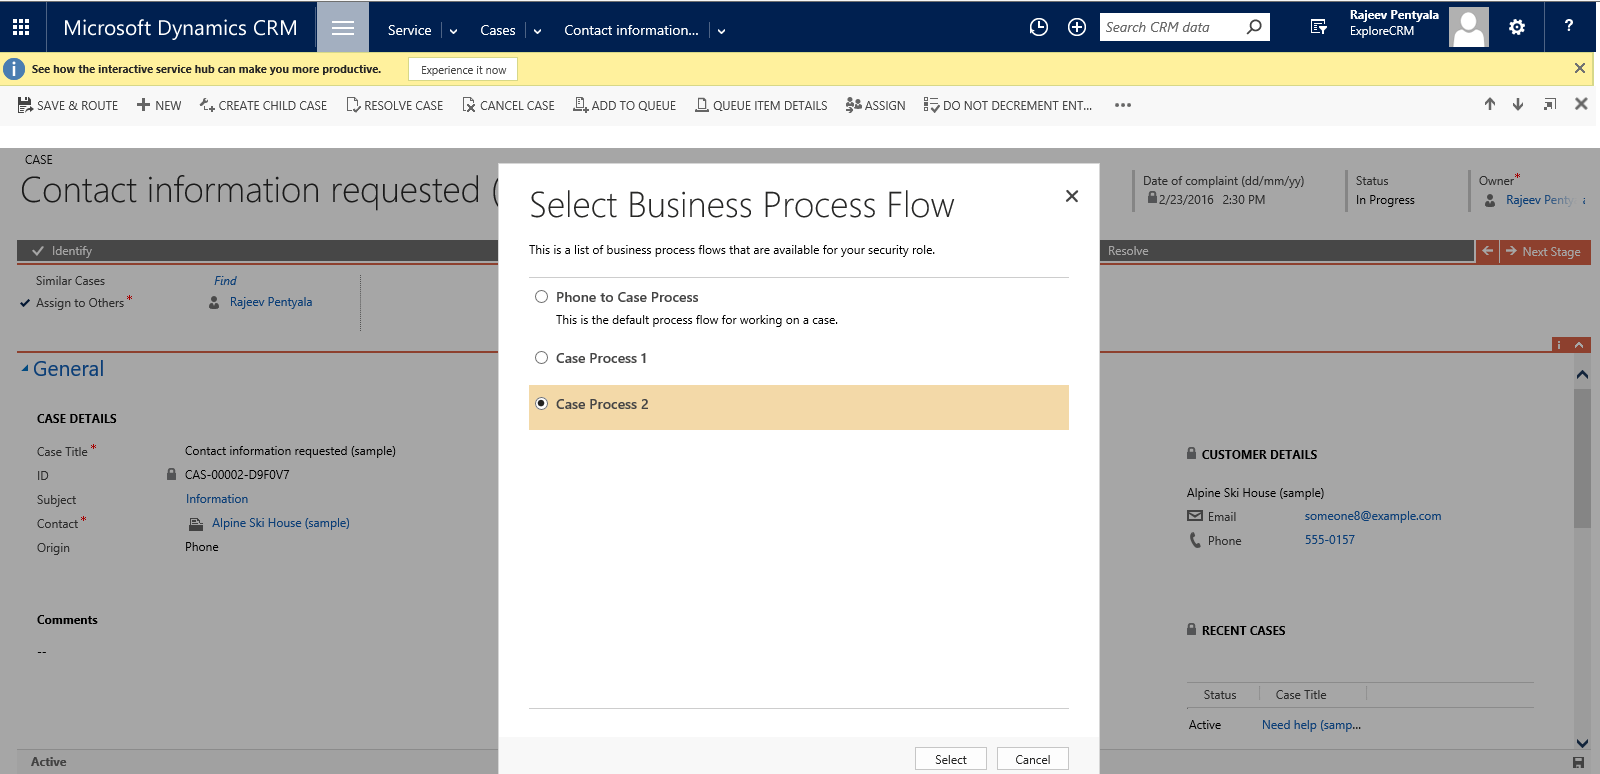The height and width of the screenshot is (774, 1600).
Task: Click Do Not Decrement Entitlement command
Action: click(x=1008, y=105)
